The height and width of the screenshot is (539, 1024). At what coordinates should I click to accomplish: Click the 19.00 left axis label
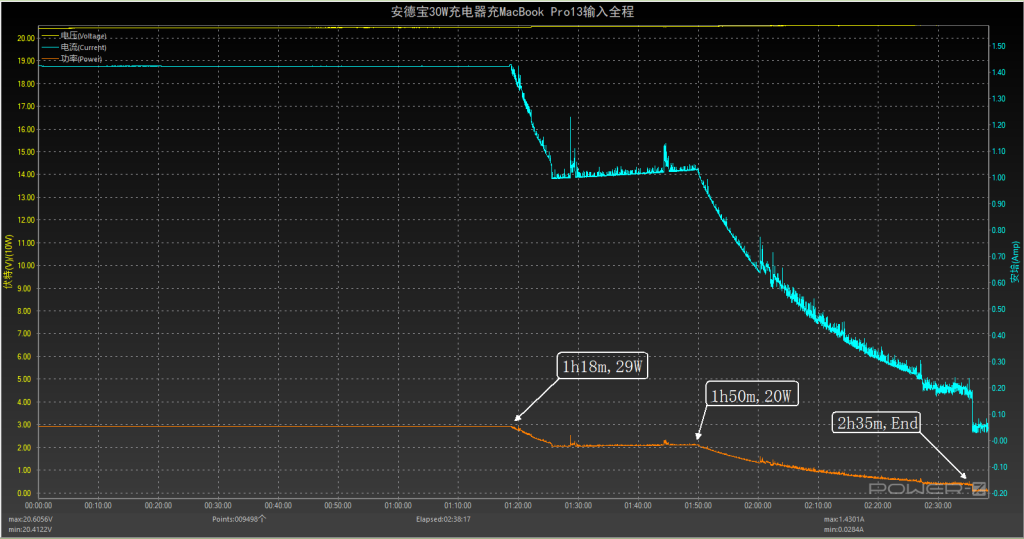click(26, 61)
